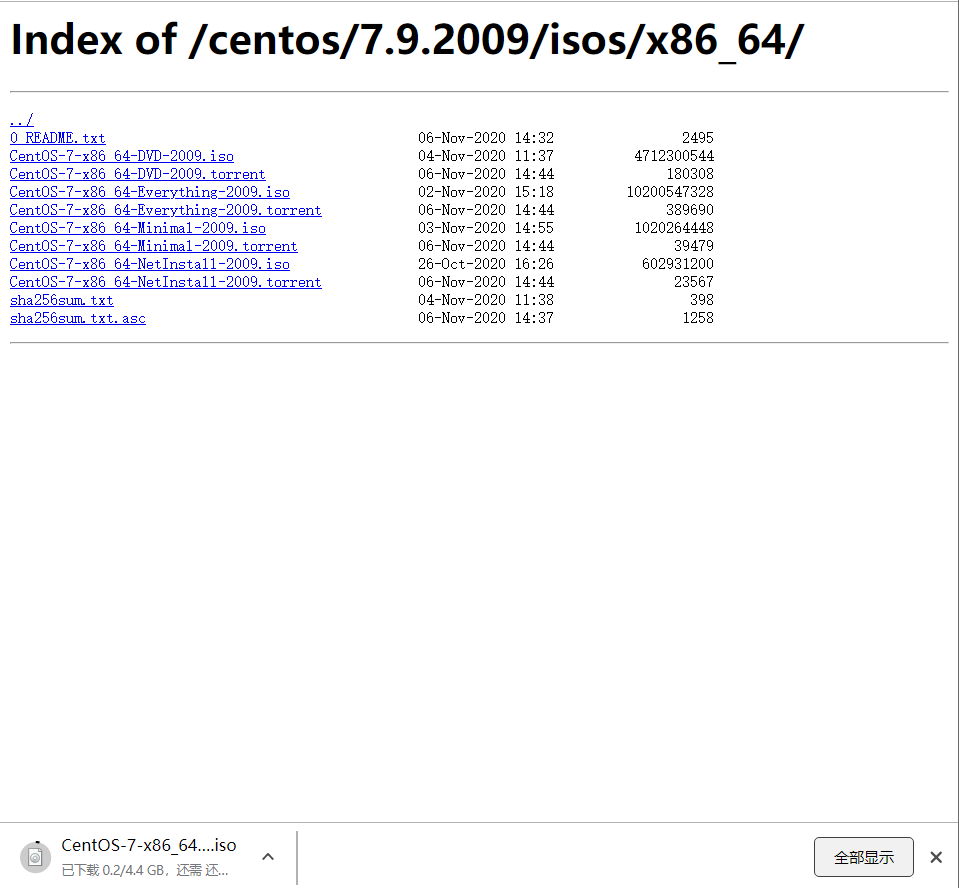Click the page heading Index of /centos/7.9.2009/isos/x86_64/
Viewport: 959px width, 888px height.
coord(407,41)
